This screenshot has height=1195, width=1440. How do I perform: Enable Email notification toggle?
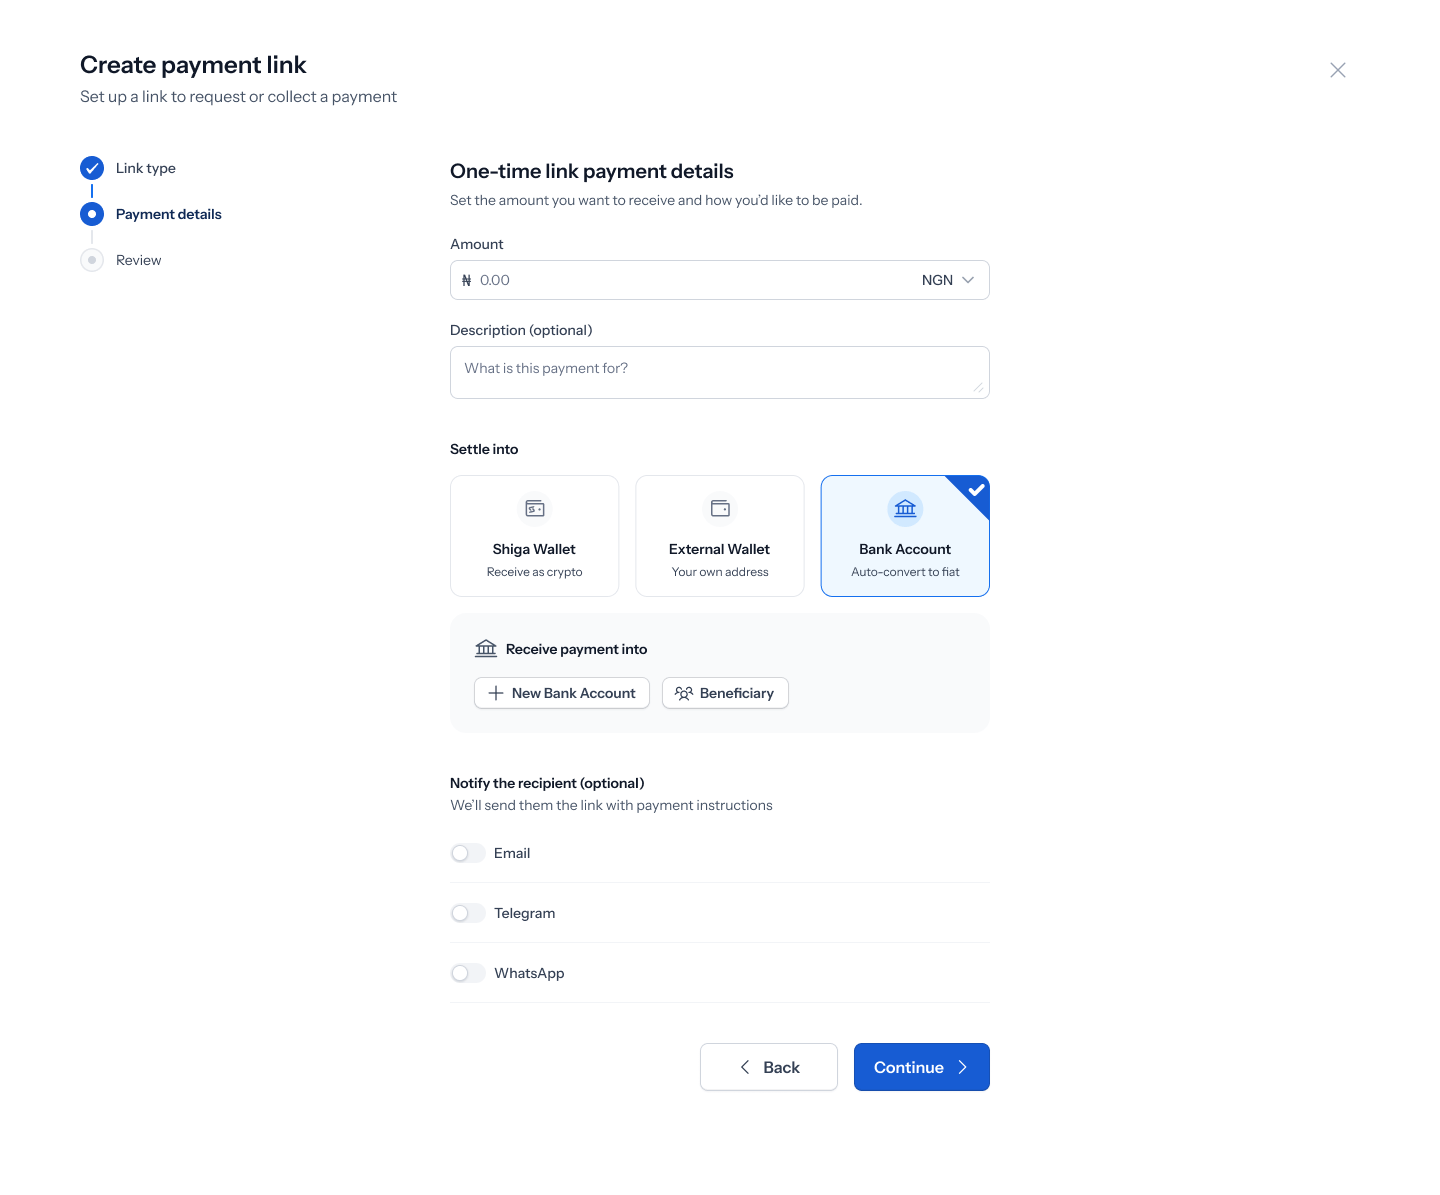click(468, 853)
